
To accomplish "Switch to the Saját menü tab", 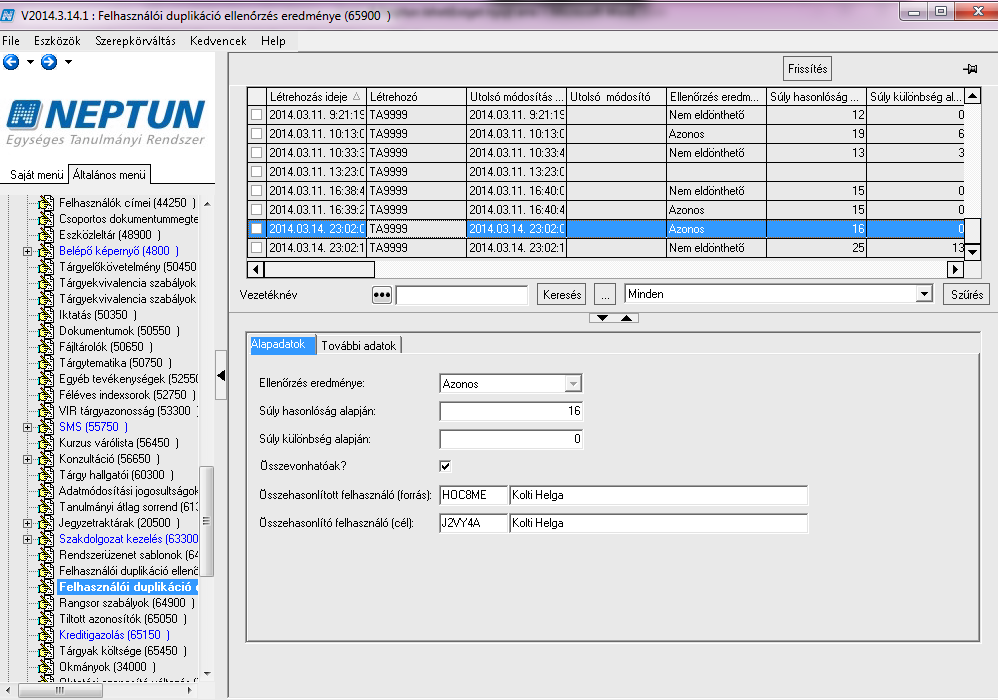I will click(36, 175).
